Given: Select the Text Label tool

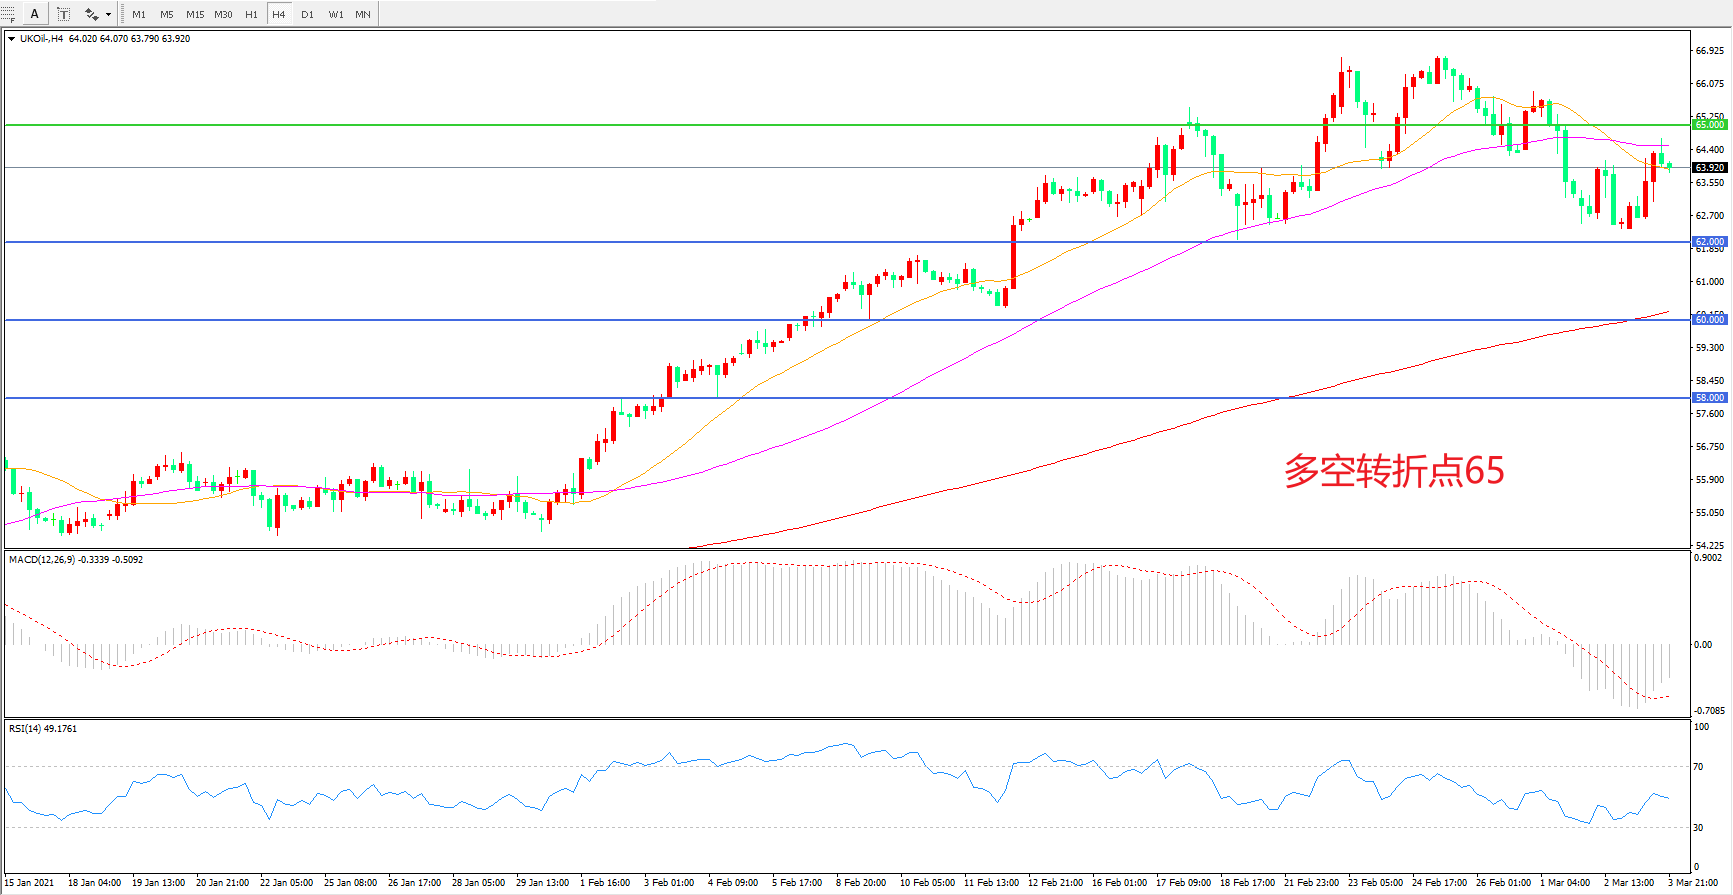Looking at the screenshot, I should point(63,14).
